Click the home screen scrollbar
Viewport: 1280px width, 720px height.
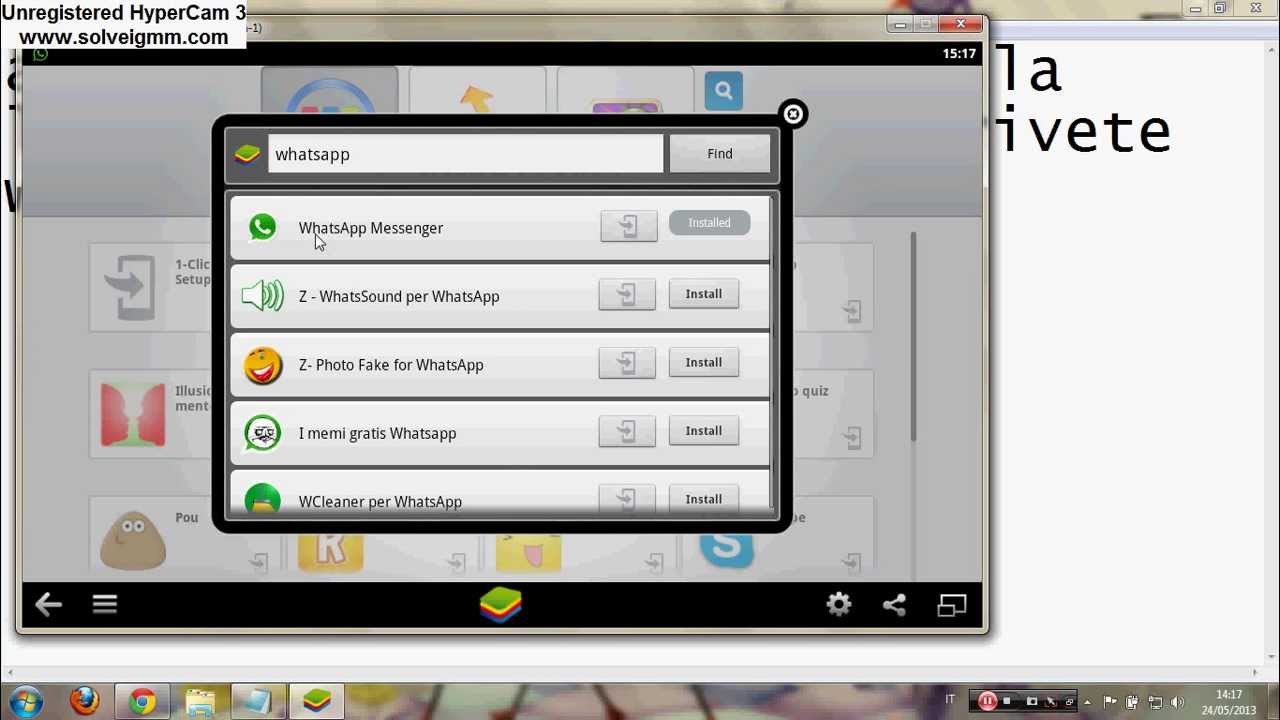pos(913,337)
